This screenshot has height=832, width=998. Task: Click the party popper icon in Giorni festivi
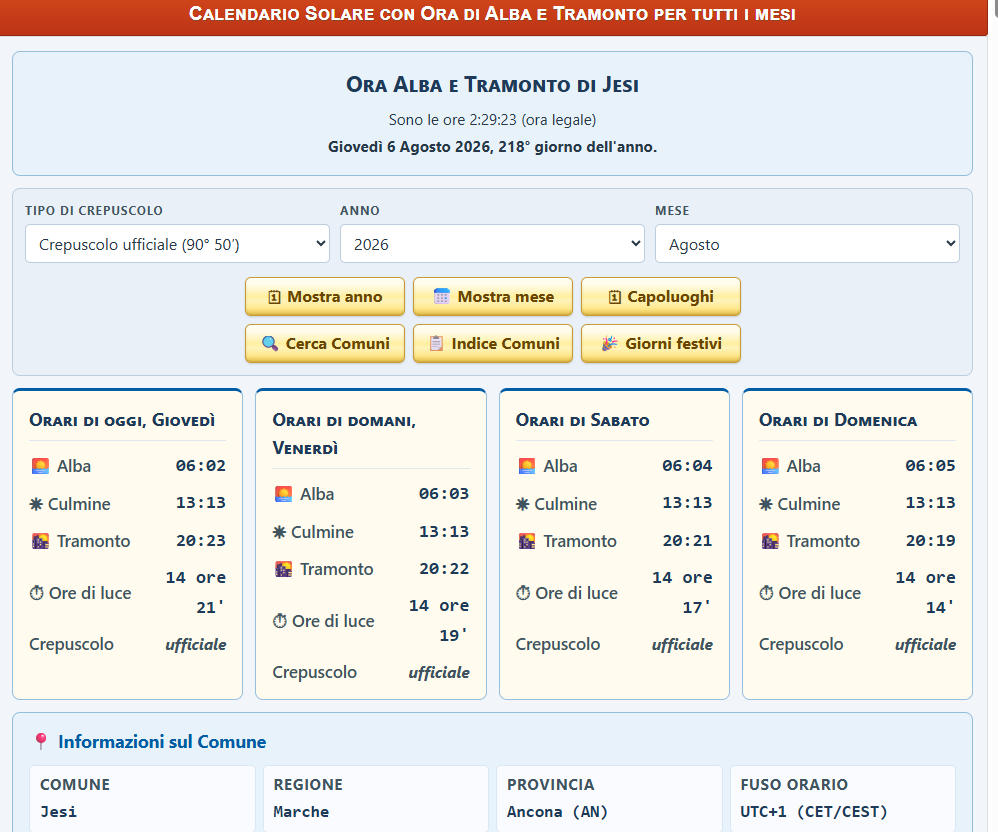point(610,344)
